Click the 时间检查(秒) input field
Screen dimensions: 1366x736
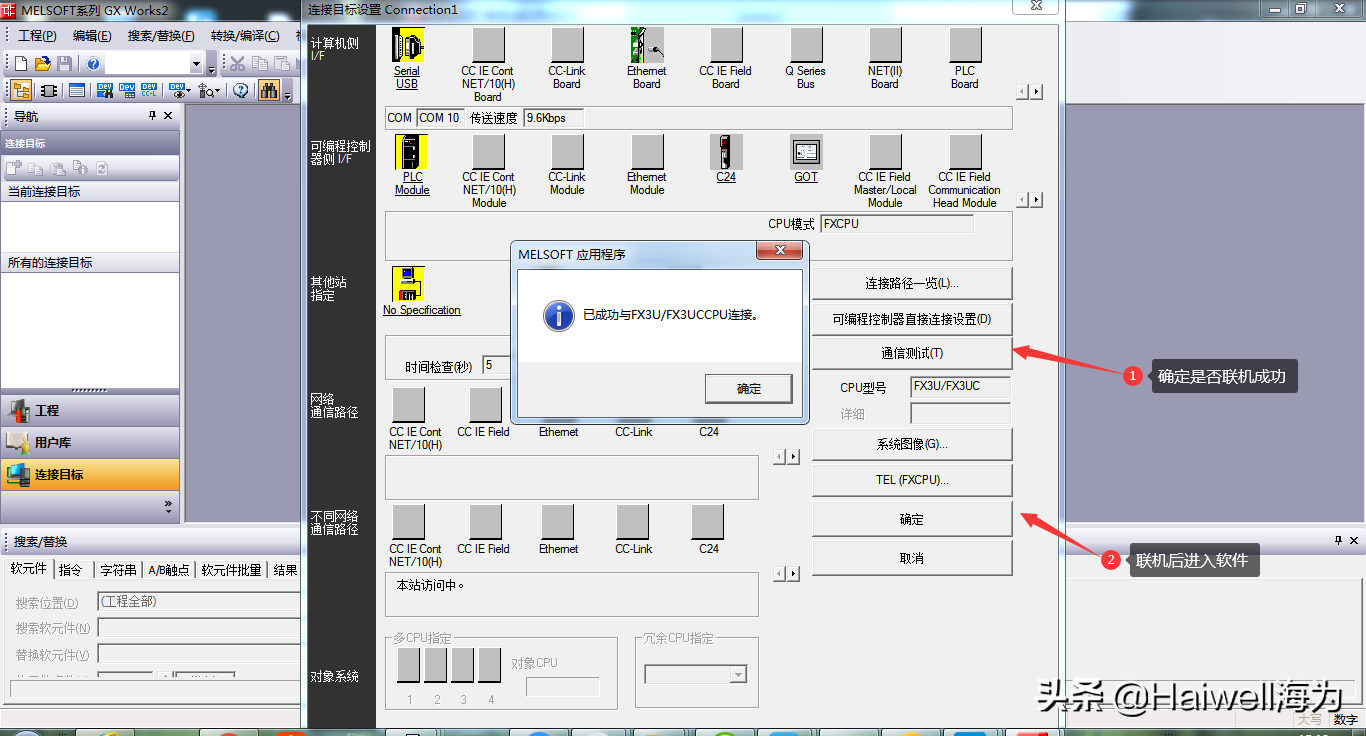(497, 366)
